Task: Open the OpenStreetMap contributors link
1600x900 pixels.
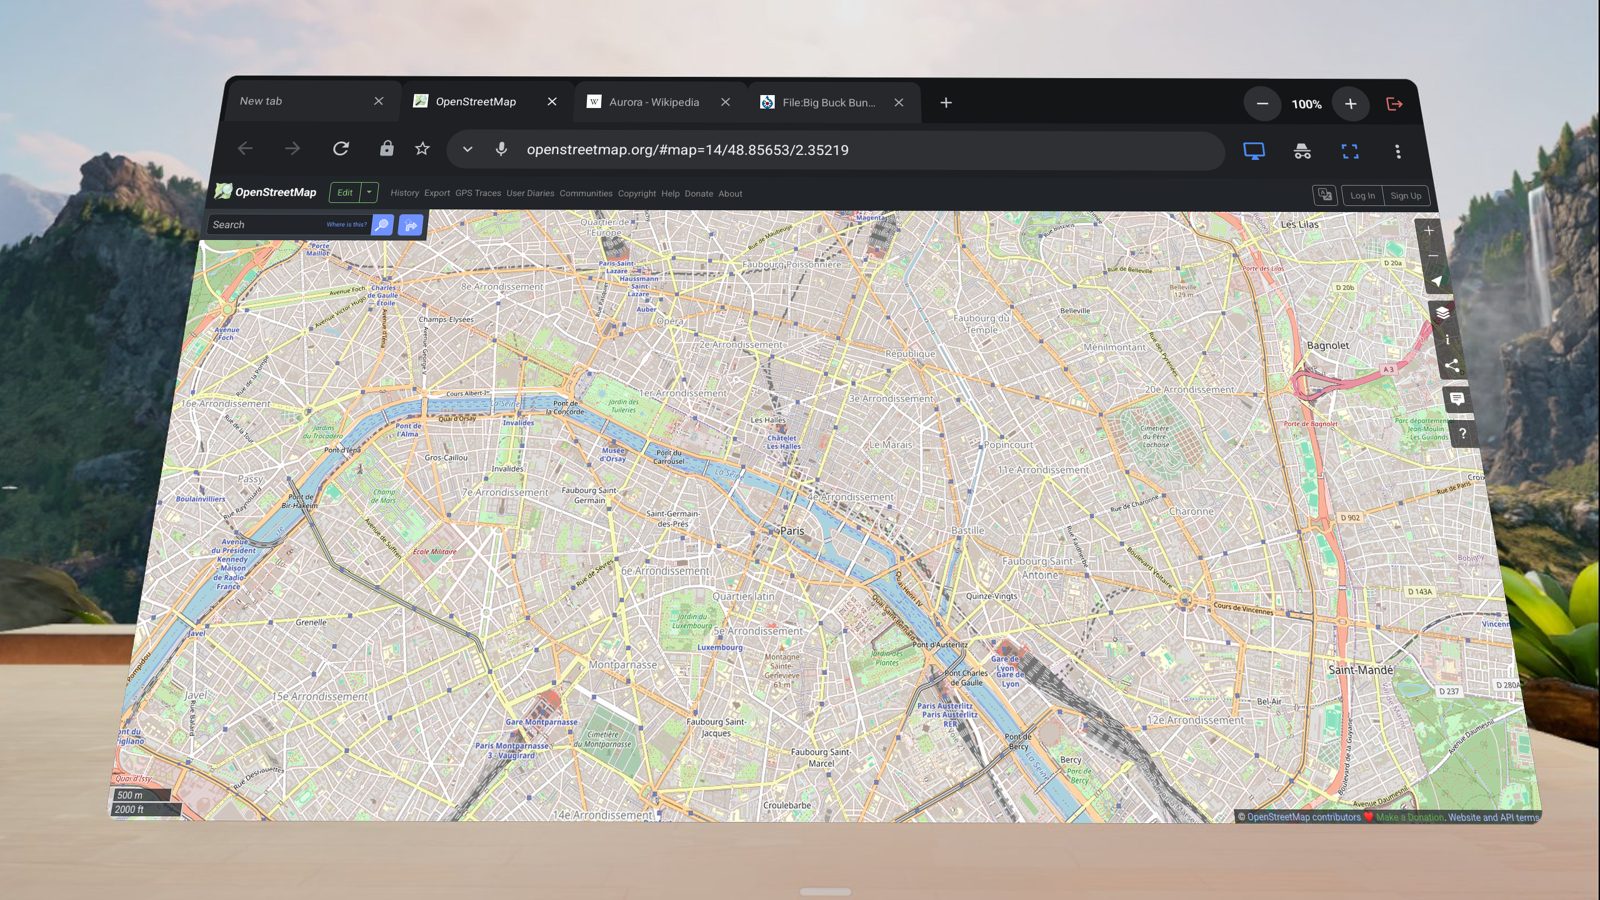Action: pyautogui.click(x=1303, y=817)
